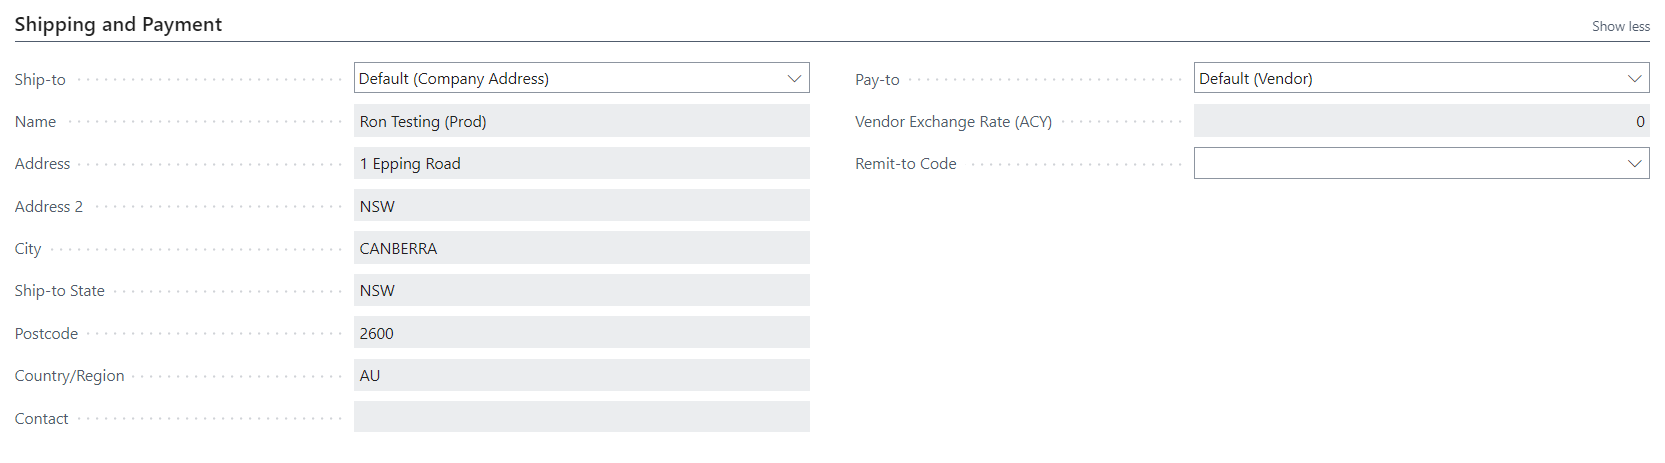Click the Pay-to field label
This screenshot has height=463, width=1665.
pos(877,79)
